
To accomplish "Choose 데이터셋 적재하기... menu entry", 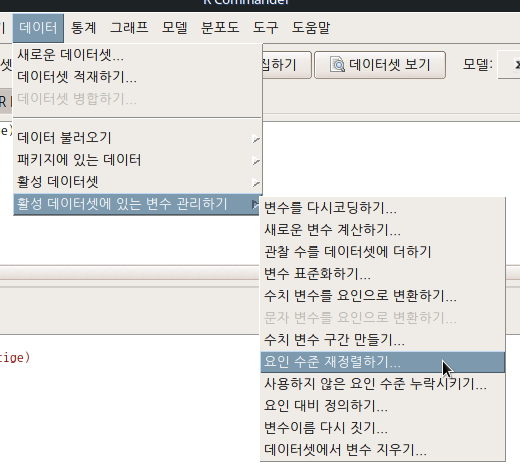I will click(137, 77).
